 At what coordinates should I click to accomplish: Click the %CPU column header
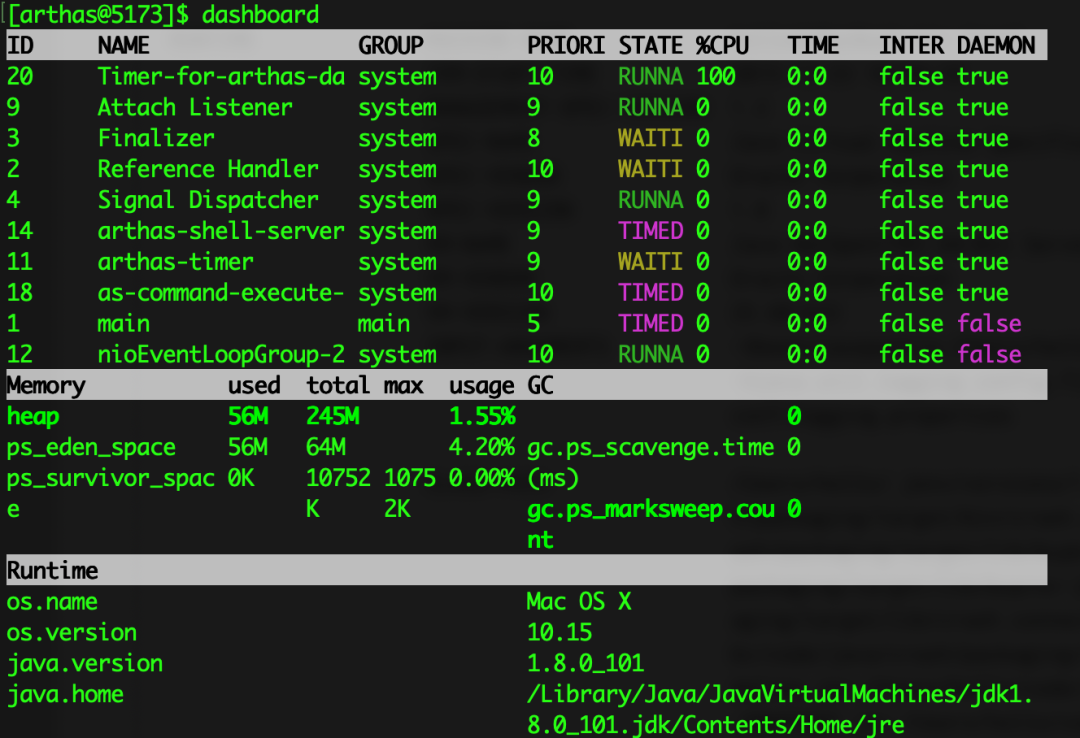(722, 46)
